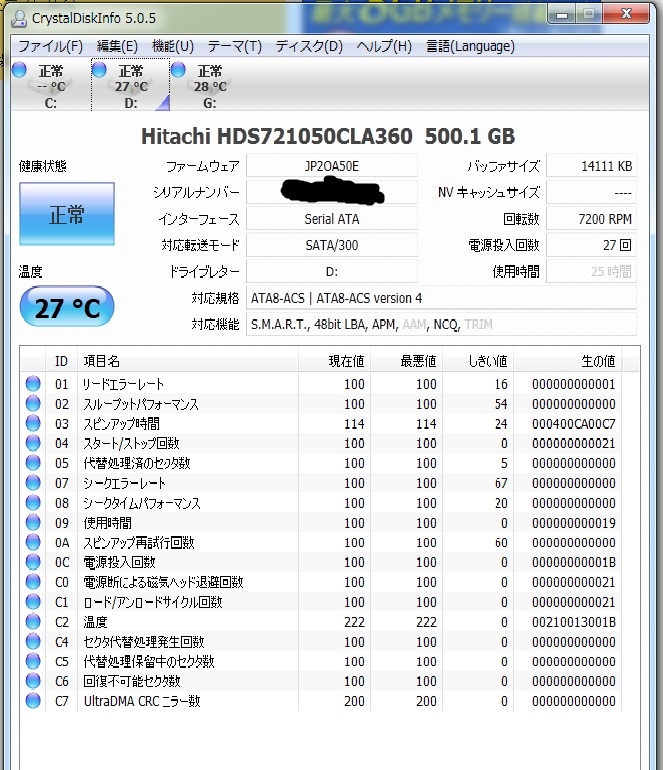Click the D: drive blue status orb

(99, 70)
